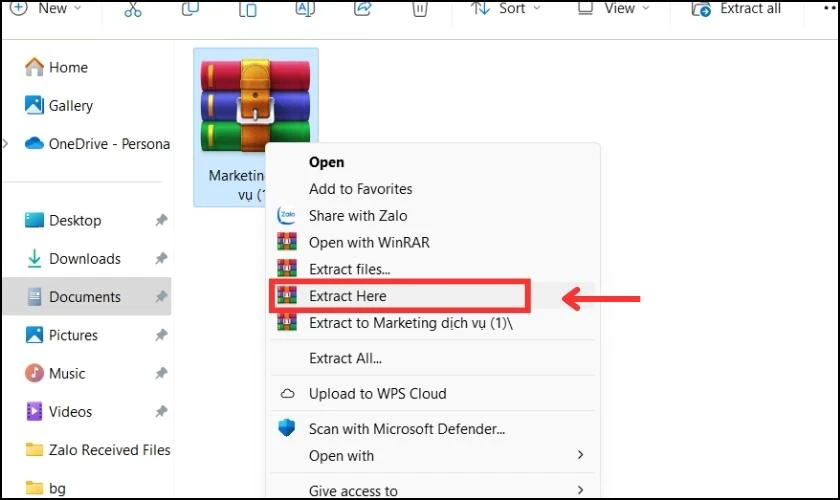Screen dimensions: 840x500
Task: Click the Extract all toolbar button
Action: pos(736,9)
